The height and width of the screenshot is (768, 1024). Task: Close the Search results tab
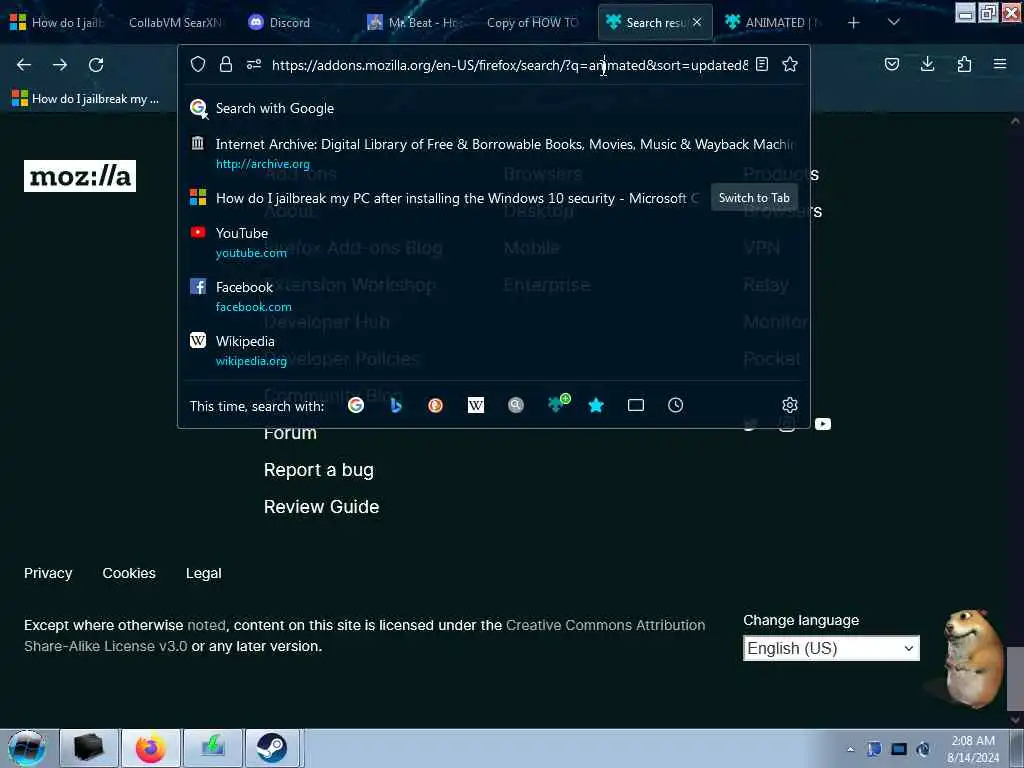[x=697, y=22]
